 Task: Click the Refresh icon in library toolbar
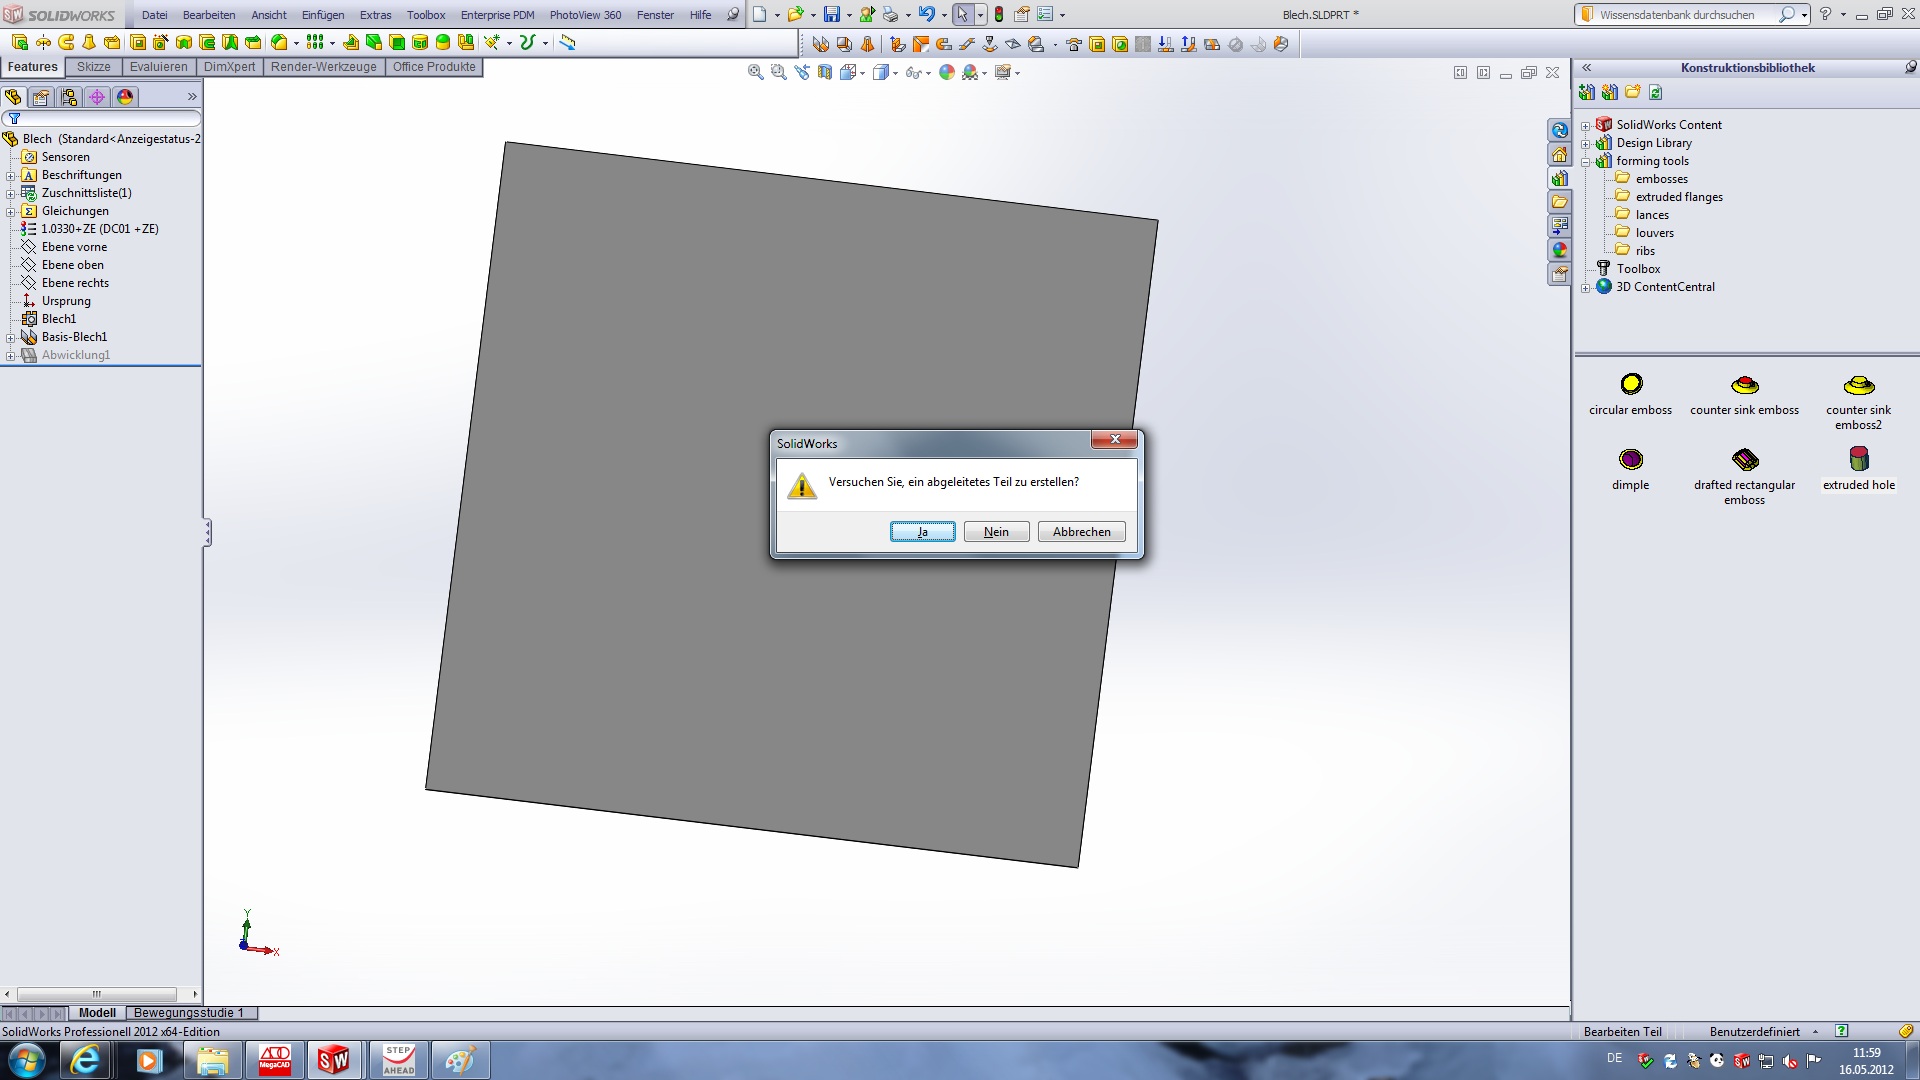click(x=1656, y=92)
